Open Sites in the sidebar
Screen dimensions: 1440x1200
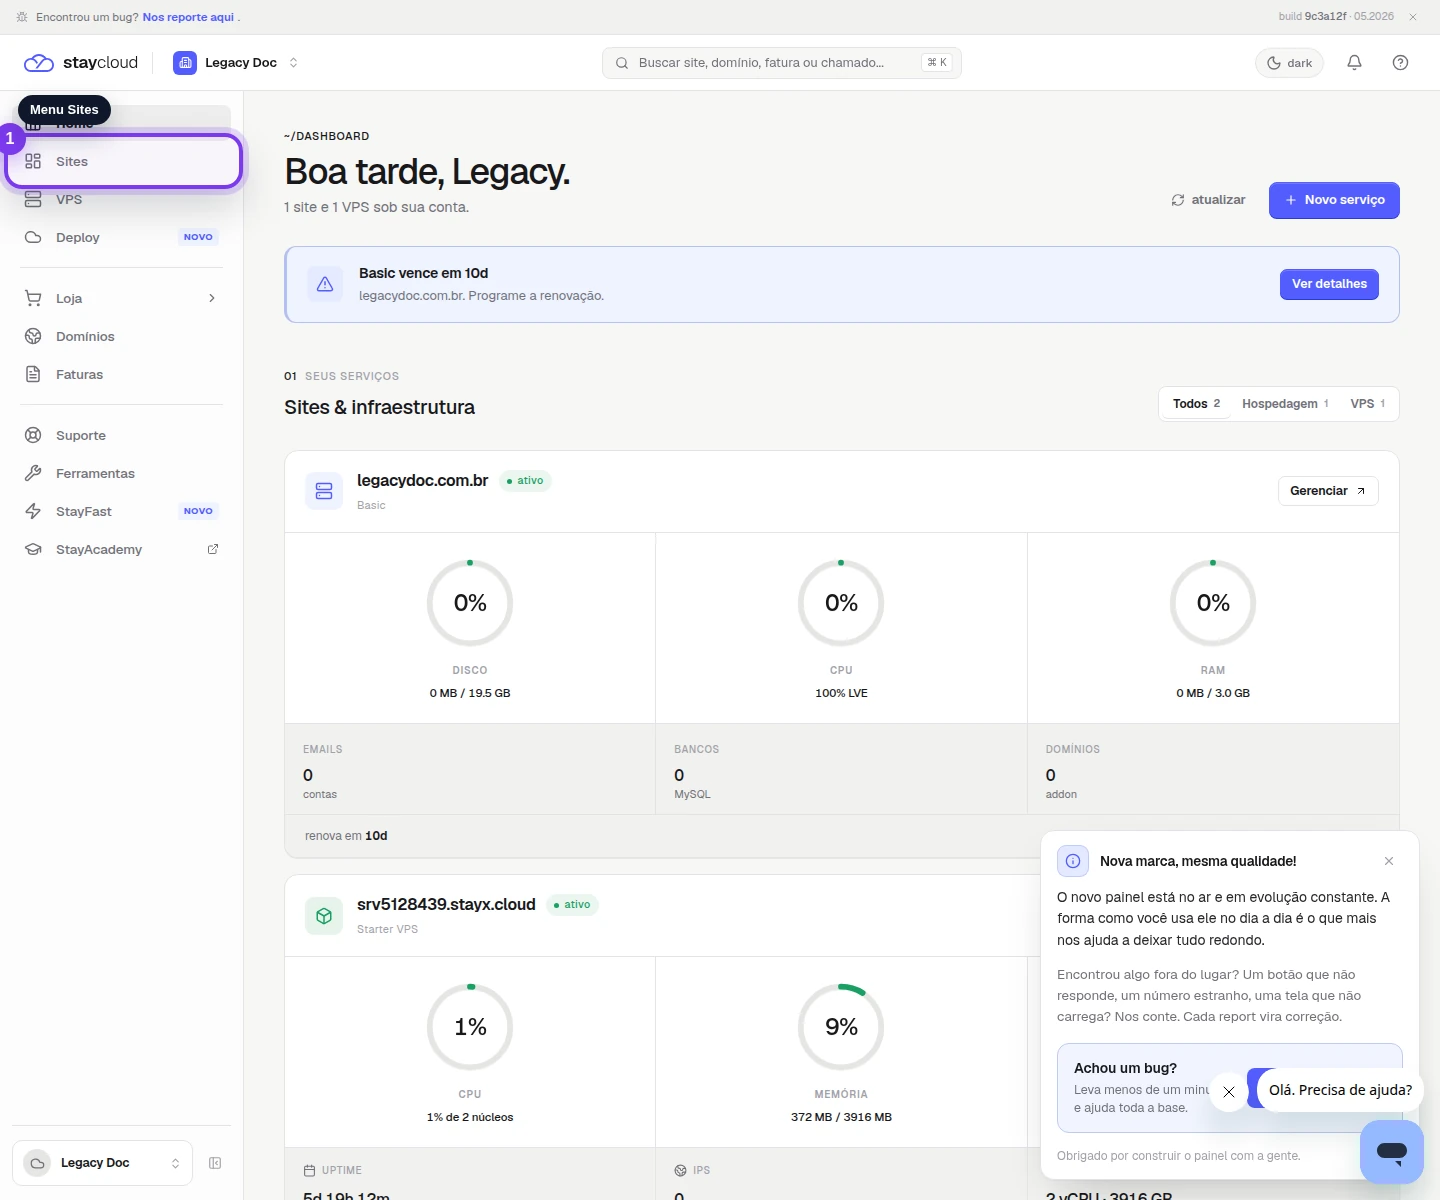(x=124, y=161)
